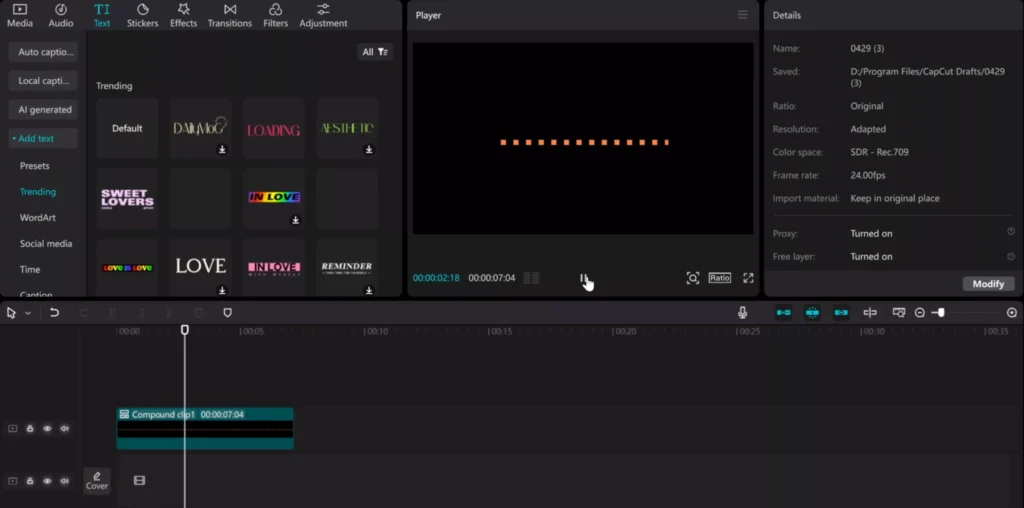Image resolution: width=1024 pixels, height=508 pixels.
Task: Mute the cover track speaker icon
Action: coord(64,481)
